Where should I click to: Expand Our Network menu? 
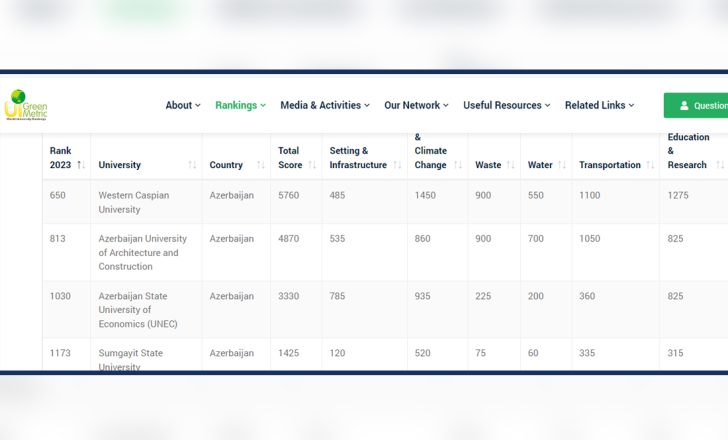click(x=416, y=105)
